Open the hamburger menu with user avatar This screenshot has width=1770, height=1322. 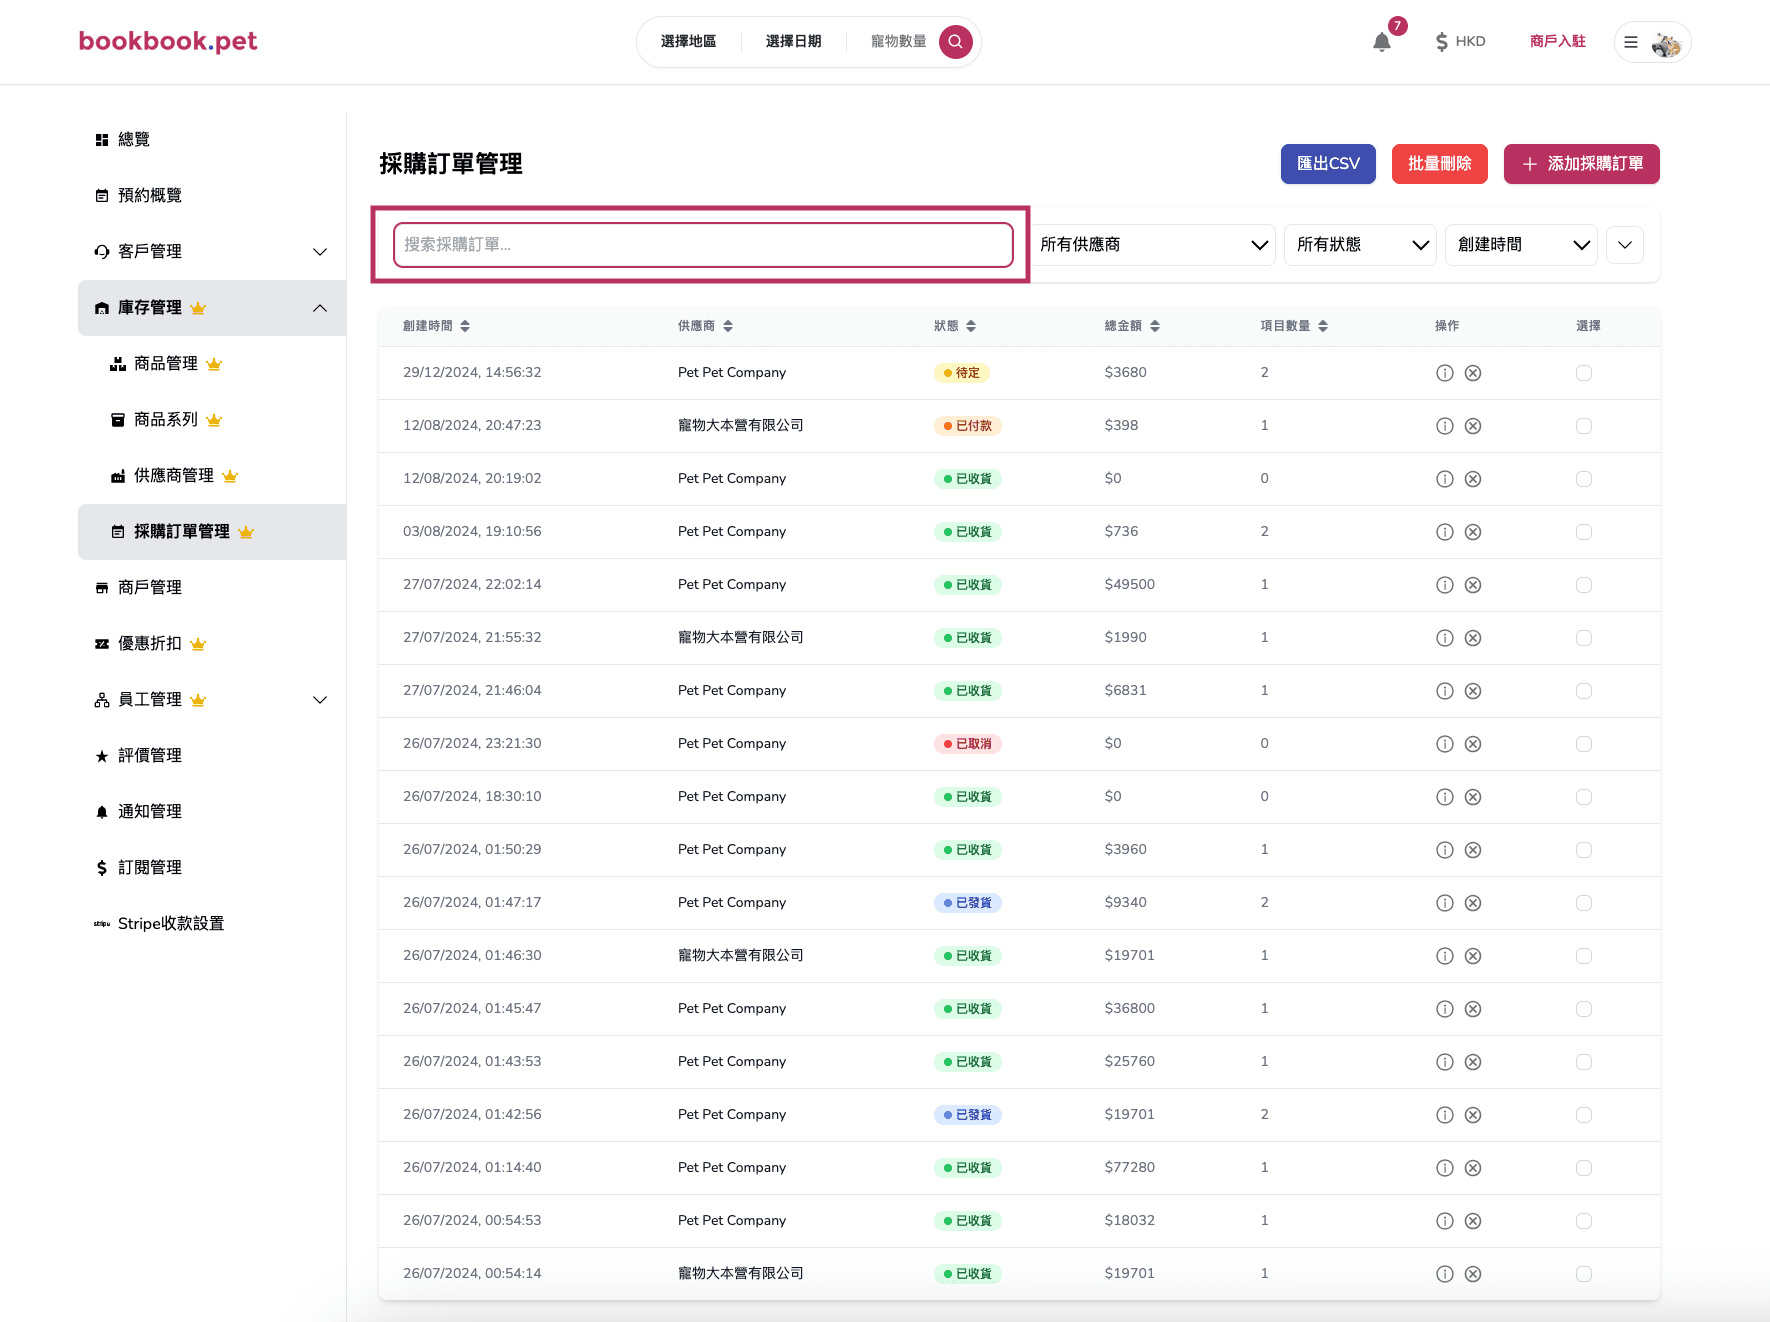[x=1652, y=42]
